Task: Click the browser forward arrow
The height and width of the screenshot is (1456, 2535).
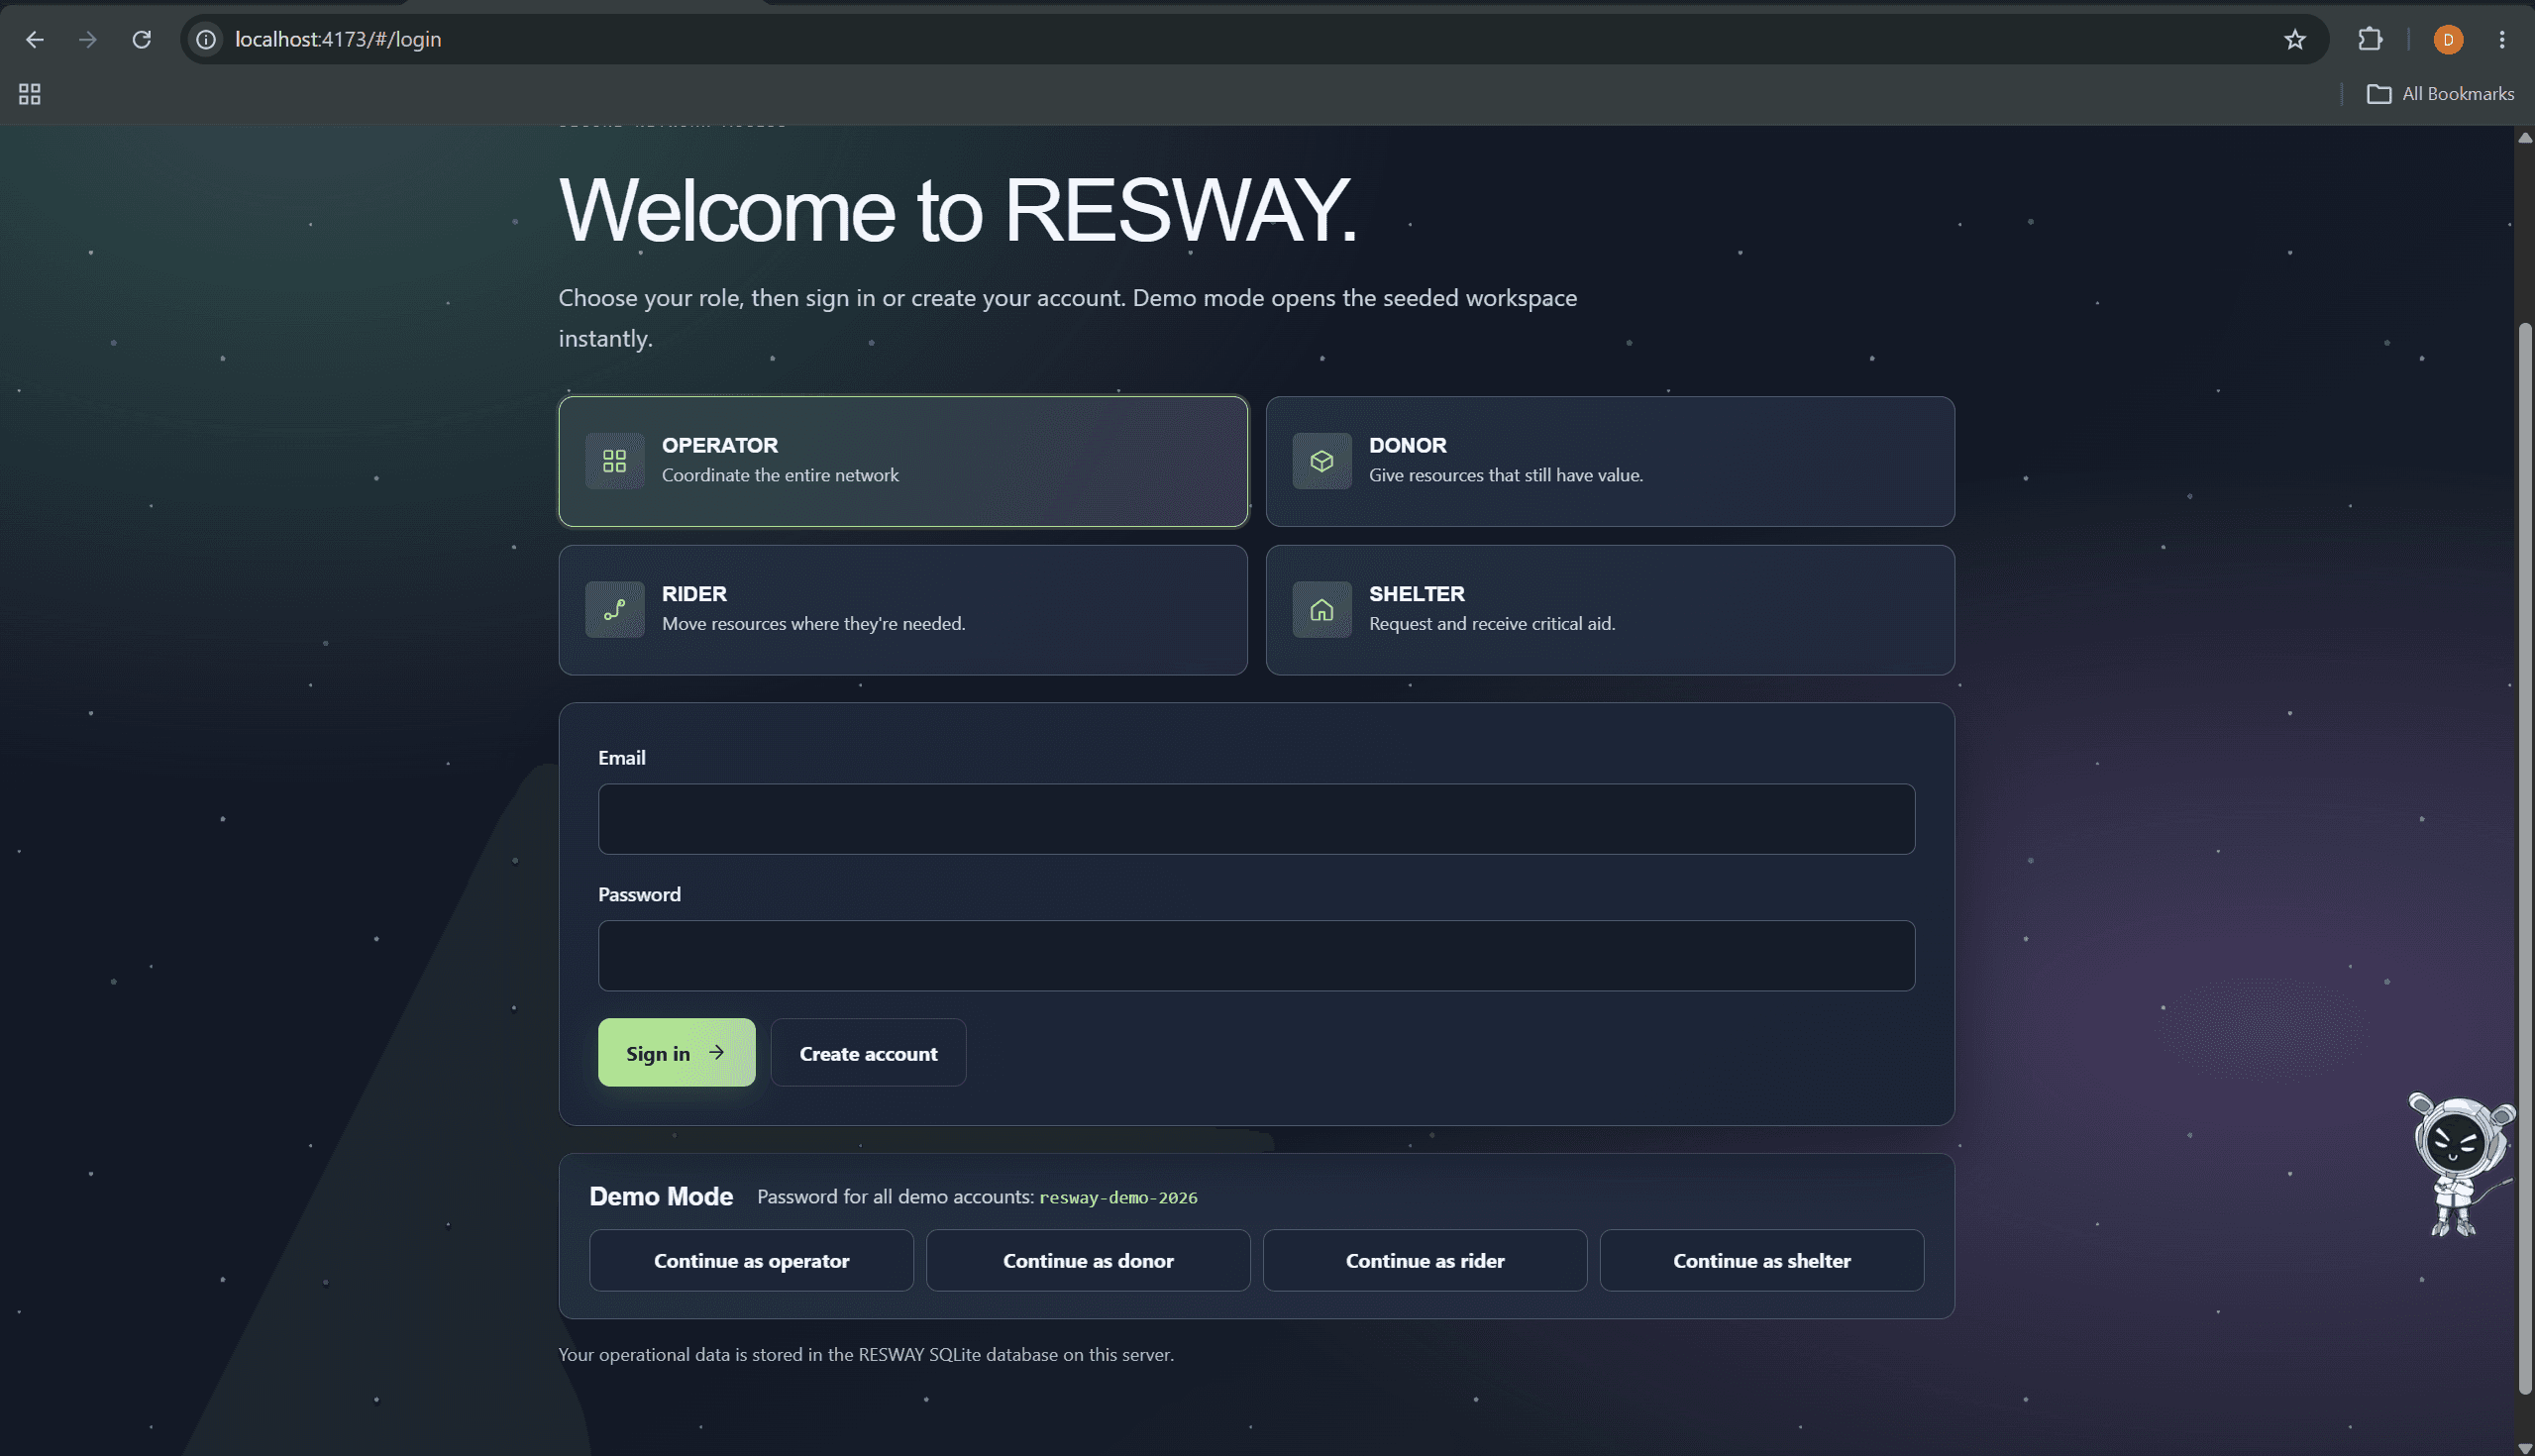Action: [88, 39]
